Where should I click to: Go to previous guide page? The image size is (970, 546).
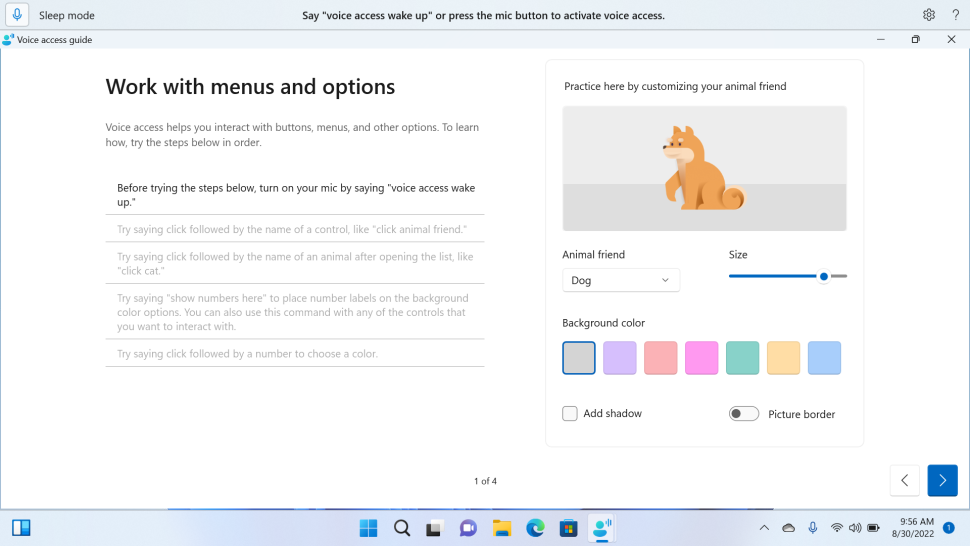[904, 480]
